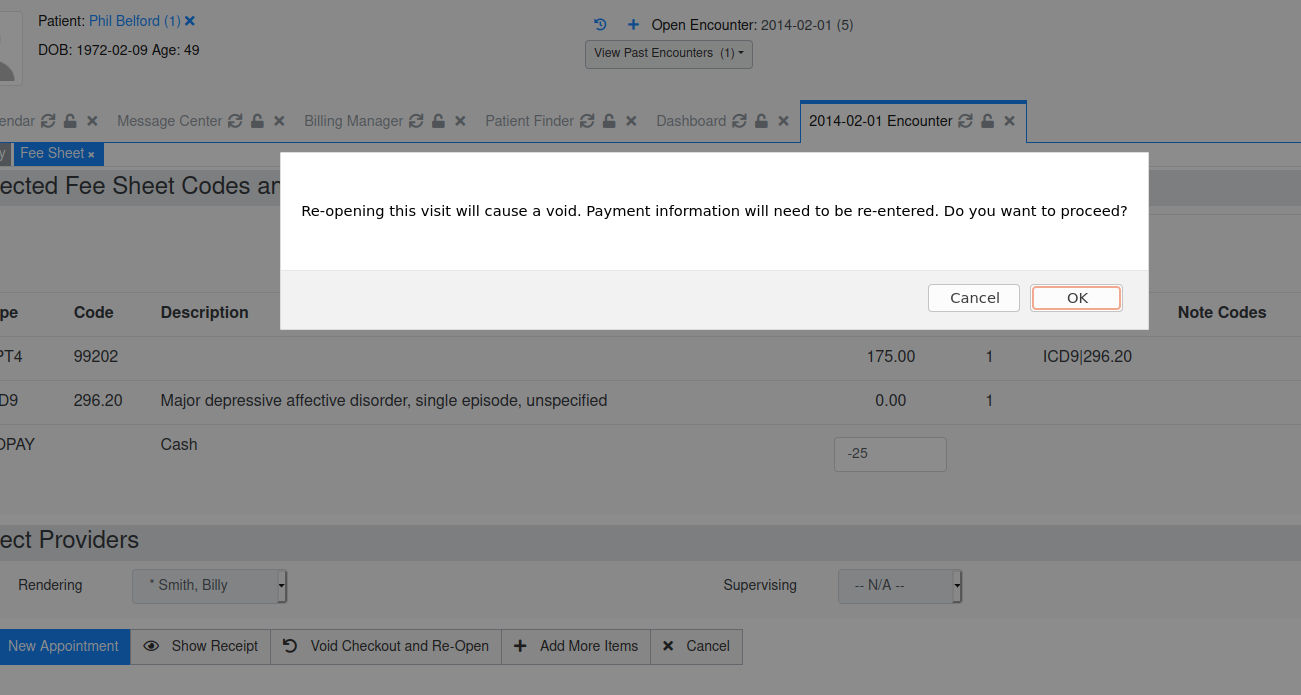Click the eye icon on Show Receipt button
The height and width of the screenshot is (695, 1301).
click(x=151, y=646)
